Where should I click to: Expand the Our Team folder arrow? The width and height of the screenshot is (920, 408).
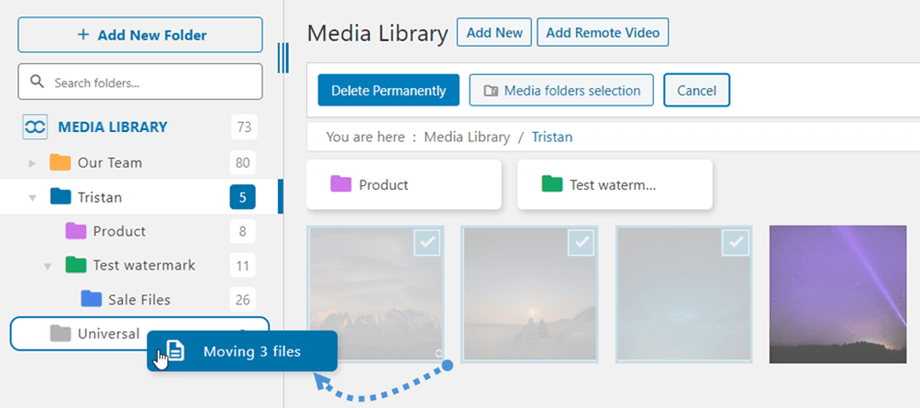point(32,163)
